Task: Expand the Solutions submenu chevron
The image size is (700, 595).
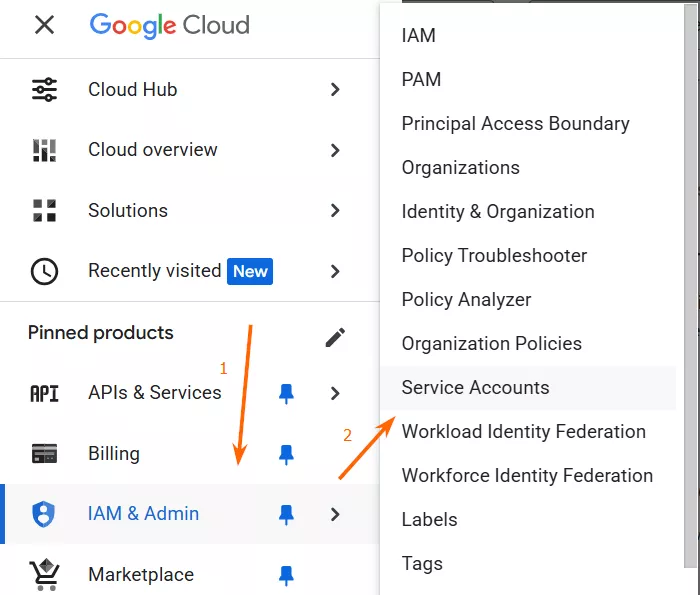Action: [335, 211]
